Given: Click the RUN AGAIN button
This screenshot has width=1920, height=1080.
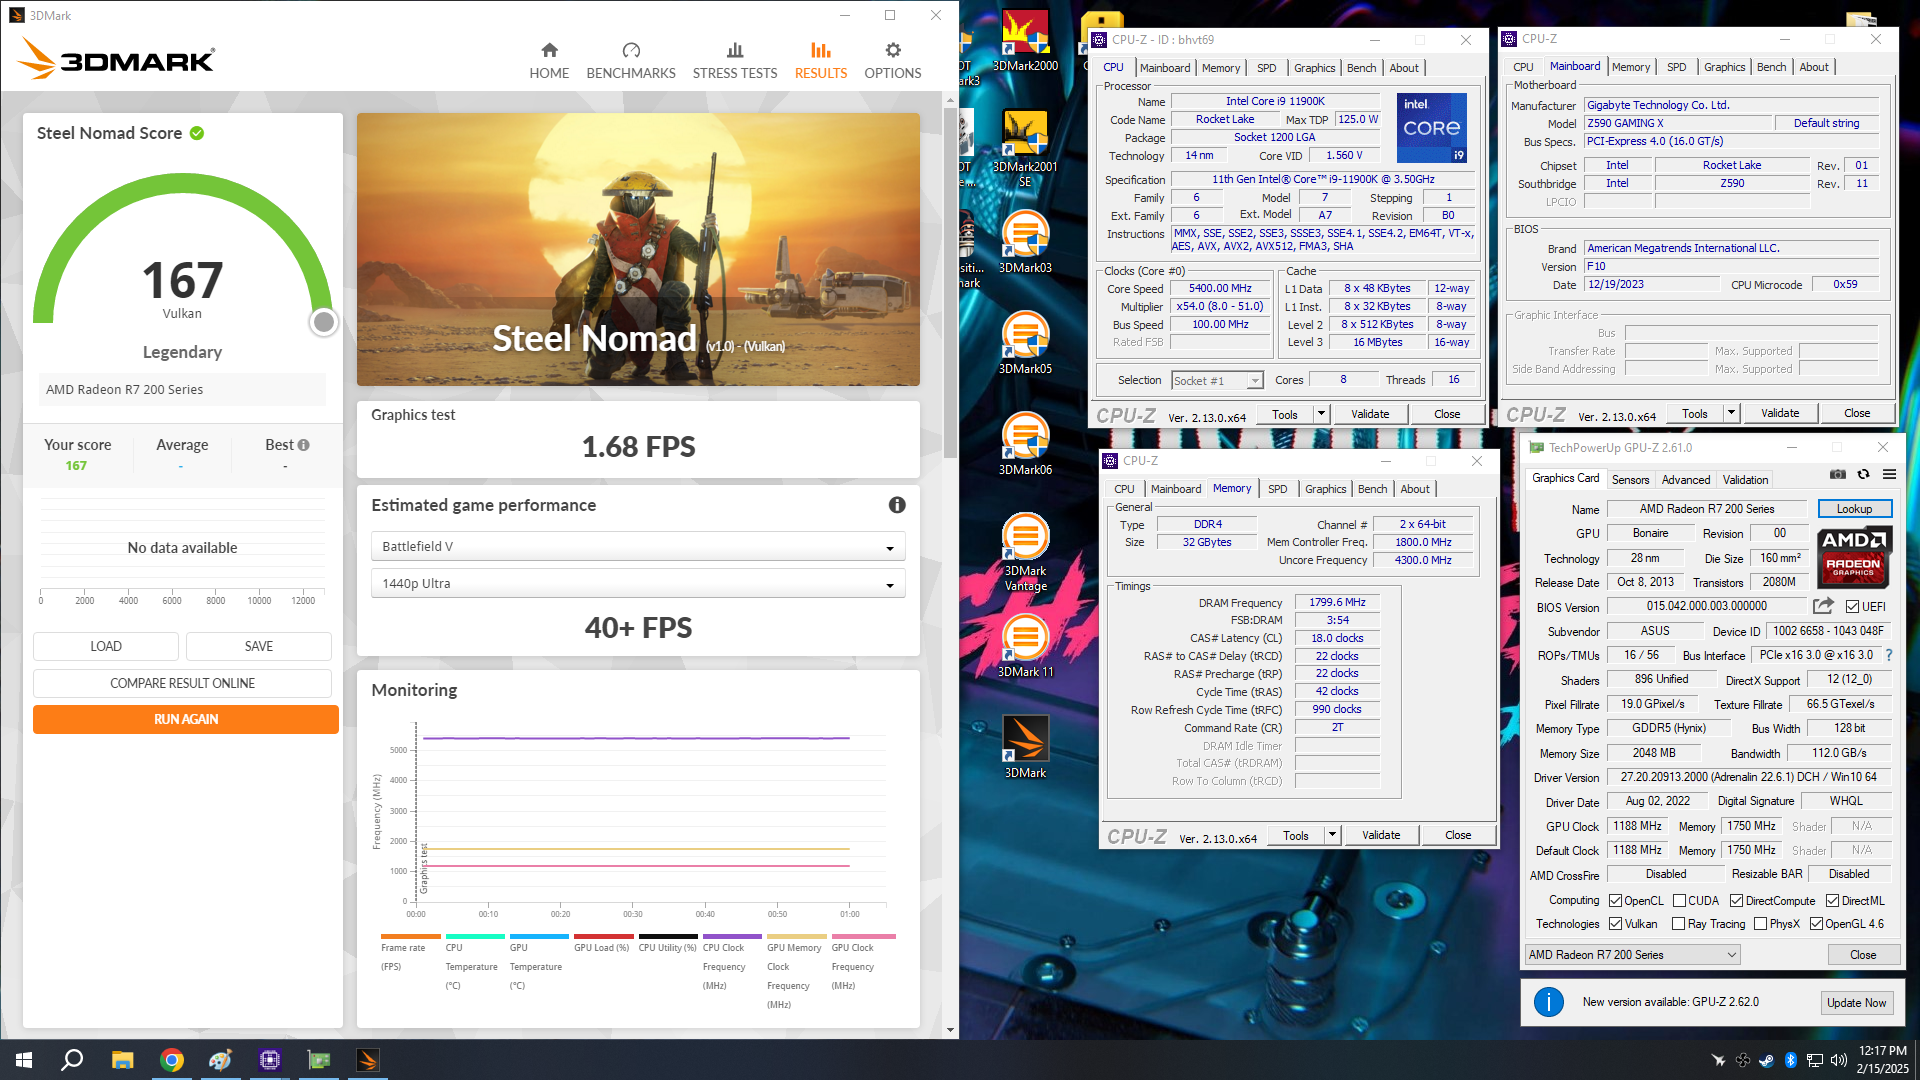Looking at the screenshot, I should point(186,719).
